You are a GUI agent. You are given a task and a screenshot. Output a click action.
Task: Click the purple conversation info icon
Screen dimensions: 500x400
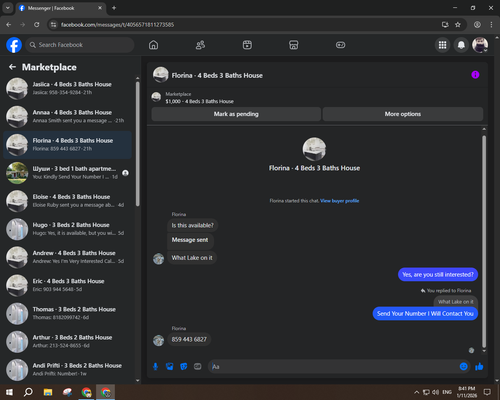coord(475,75)
